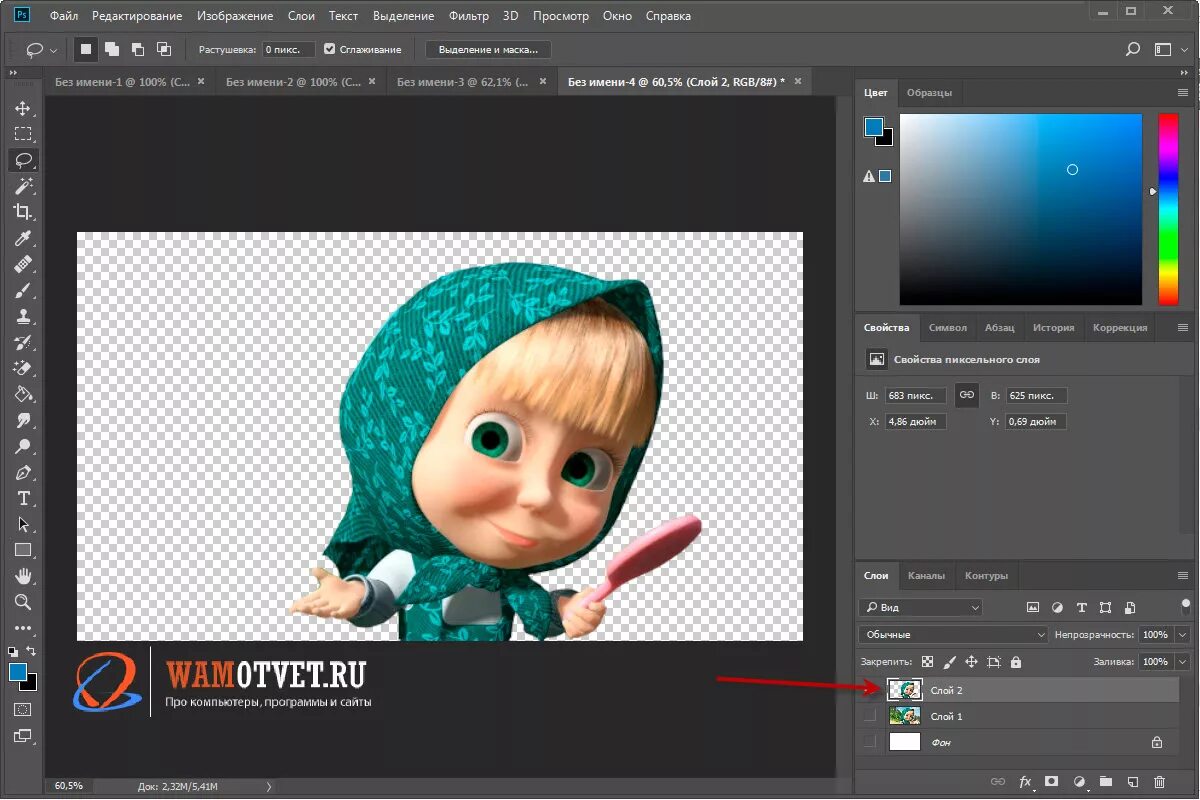
Task: Toggle the lock all padlock icon
Action: pyautogui.click(x=1016, y=662)
